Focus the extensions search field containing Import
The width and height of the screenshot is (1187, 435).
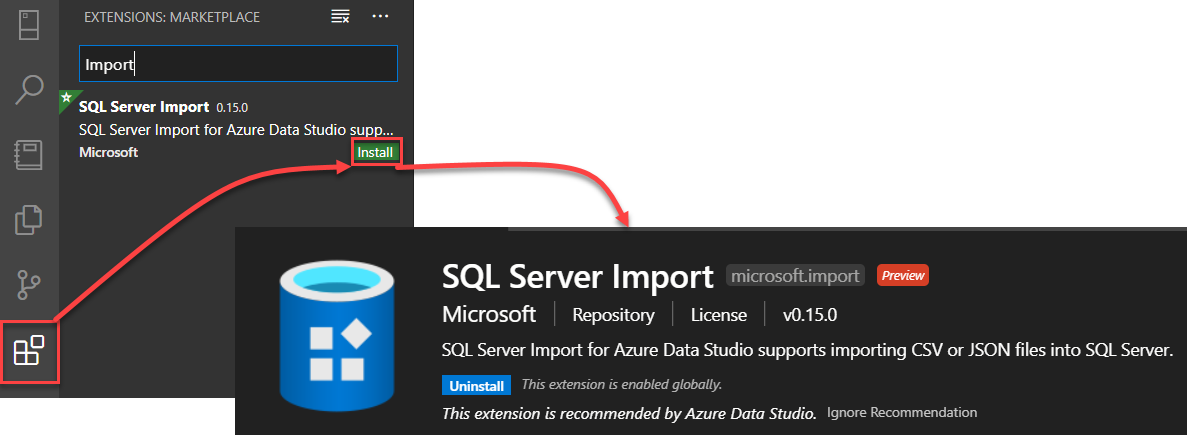pyautogui.click(x=238, y=65)
